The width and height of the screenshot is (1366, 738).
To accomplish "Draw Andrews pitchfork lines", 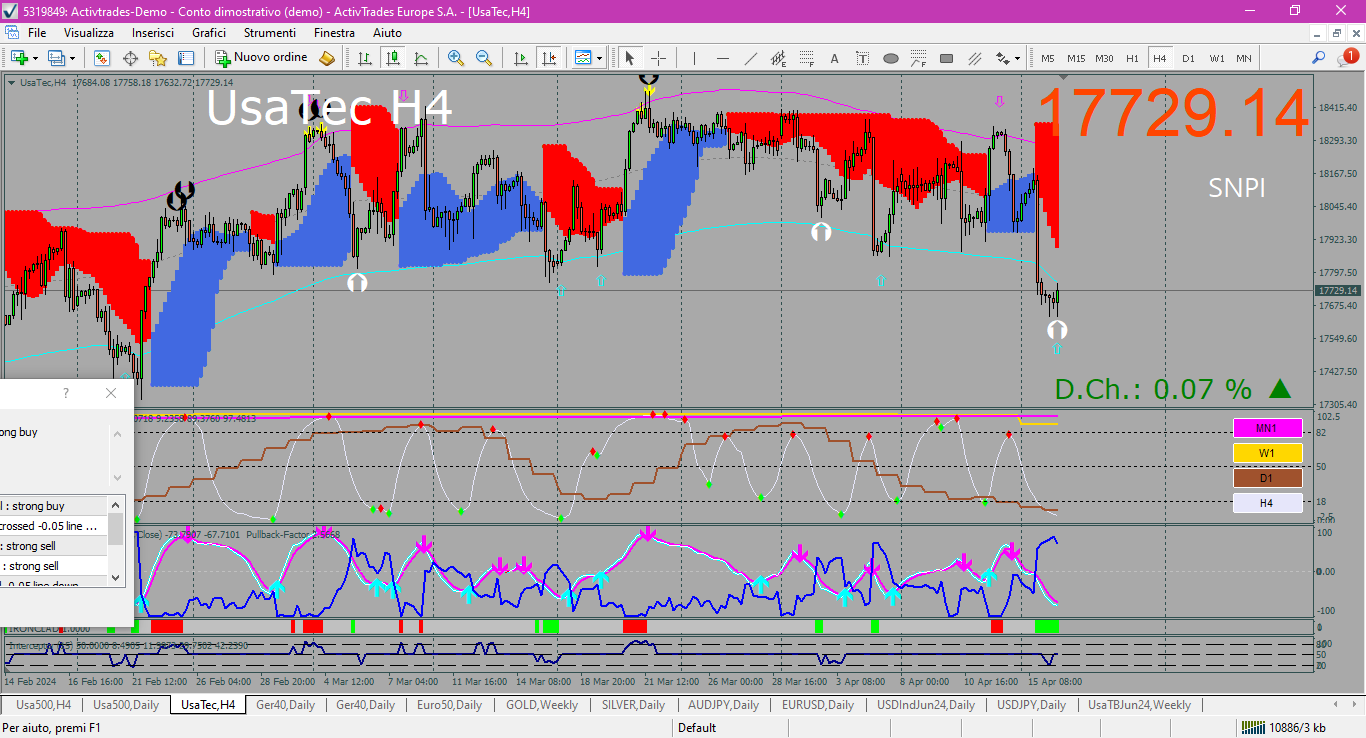I will coord(974,58).
